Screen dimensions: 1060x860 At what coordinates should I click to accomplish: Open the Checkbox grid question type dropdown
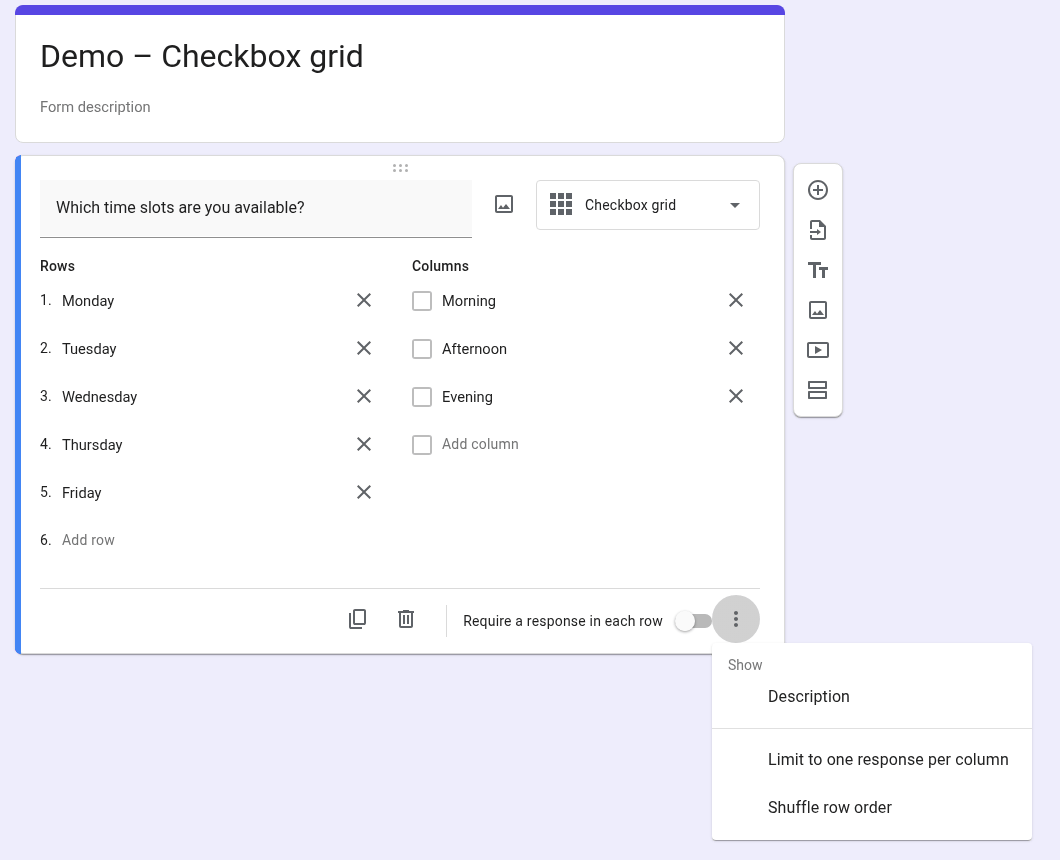pos(648,205)
